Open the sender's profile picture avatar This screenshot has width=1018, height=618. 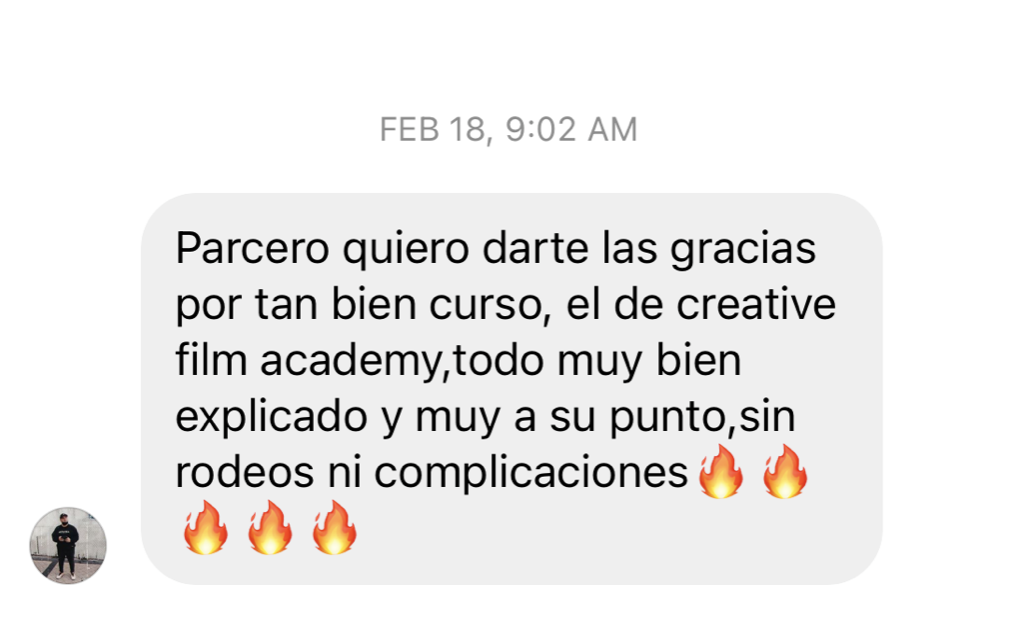[68, 545]
